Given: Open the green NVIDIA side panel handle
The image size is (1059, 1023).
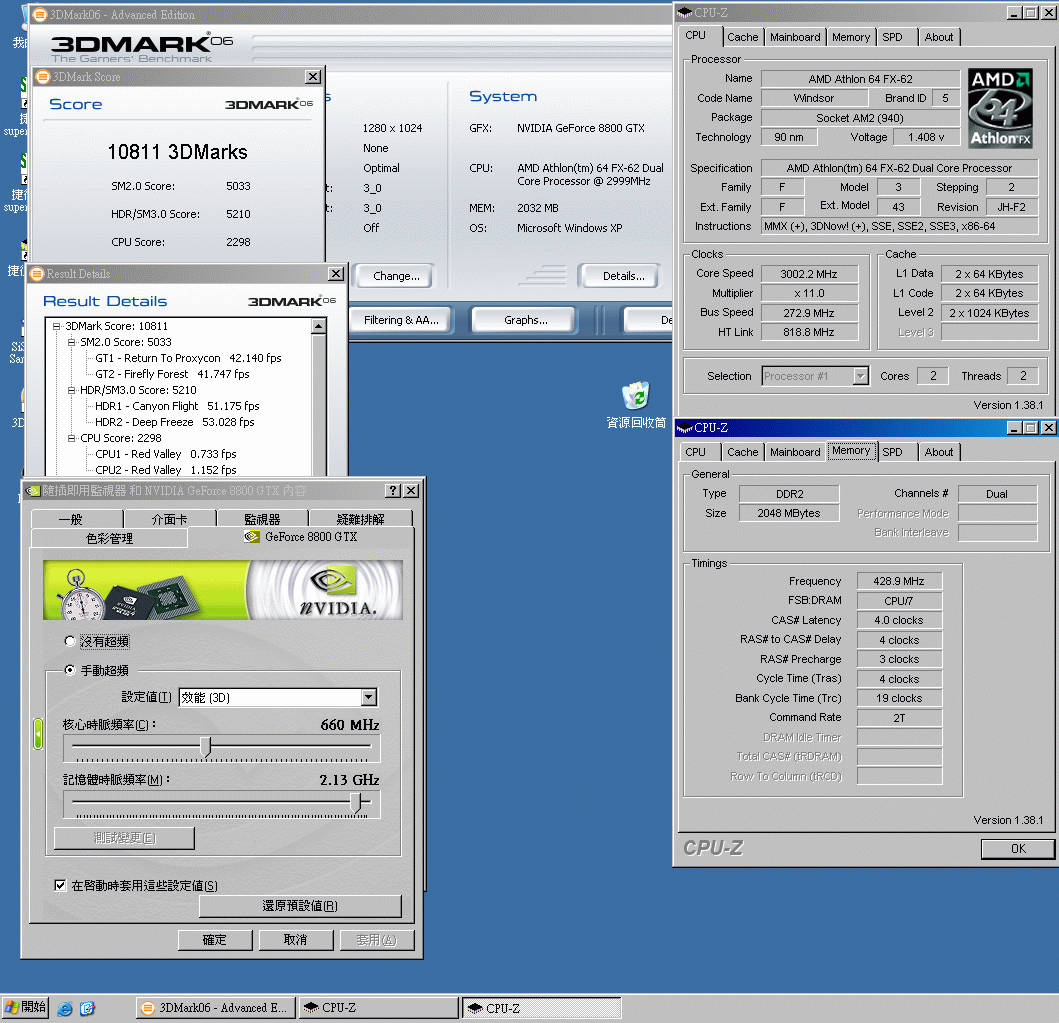Looking at the screenshot, I should coord(38,734).
